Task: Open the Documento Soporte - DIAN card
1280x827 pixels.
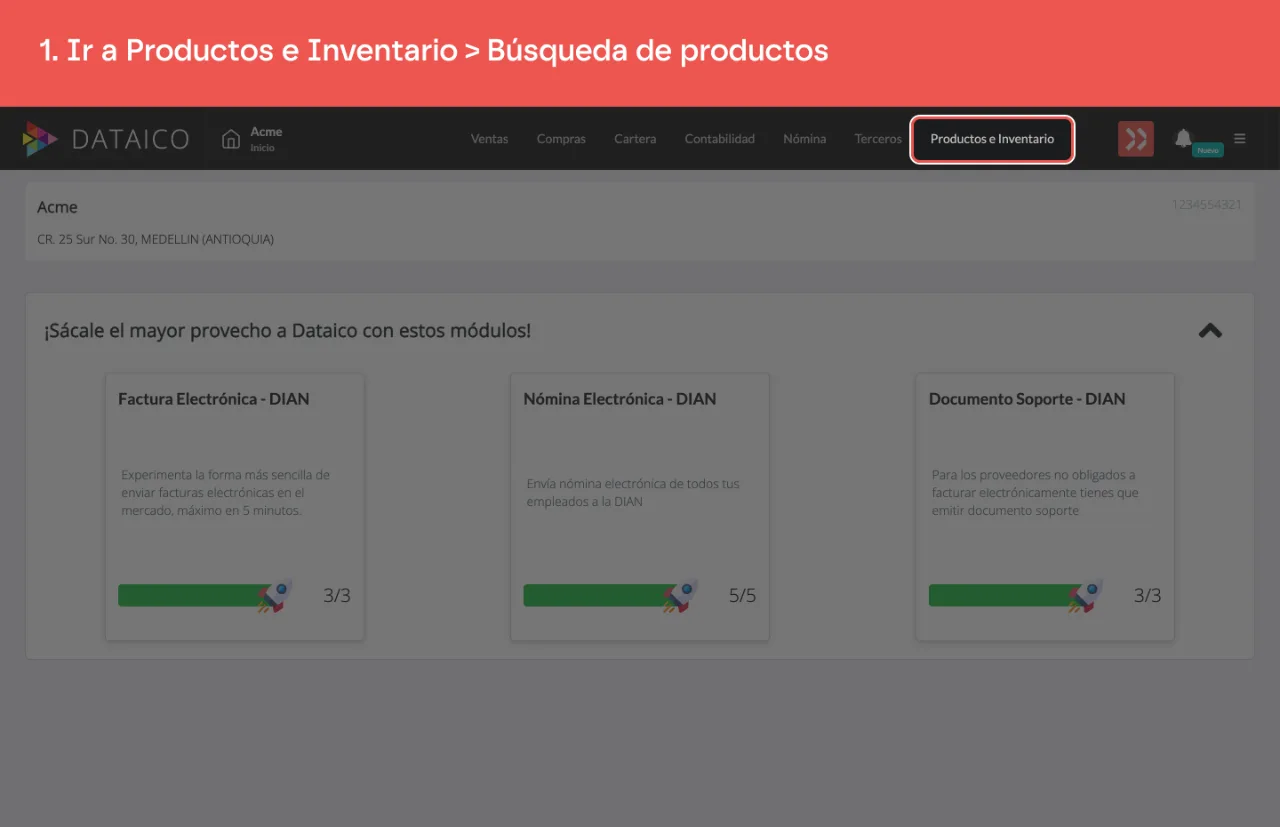Action: pyautogui.click(x=1045, y=507)
